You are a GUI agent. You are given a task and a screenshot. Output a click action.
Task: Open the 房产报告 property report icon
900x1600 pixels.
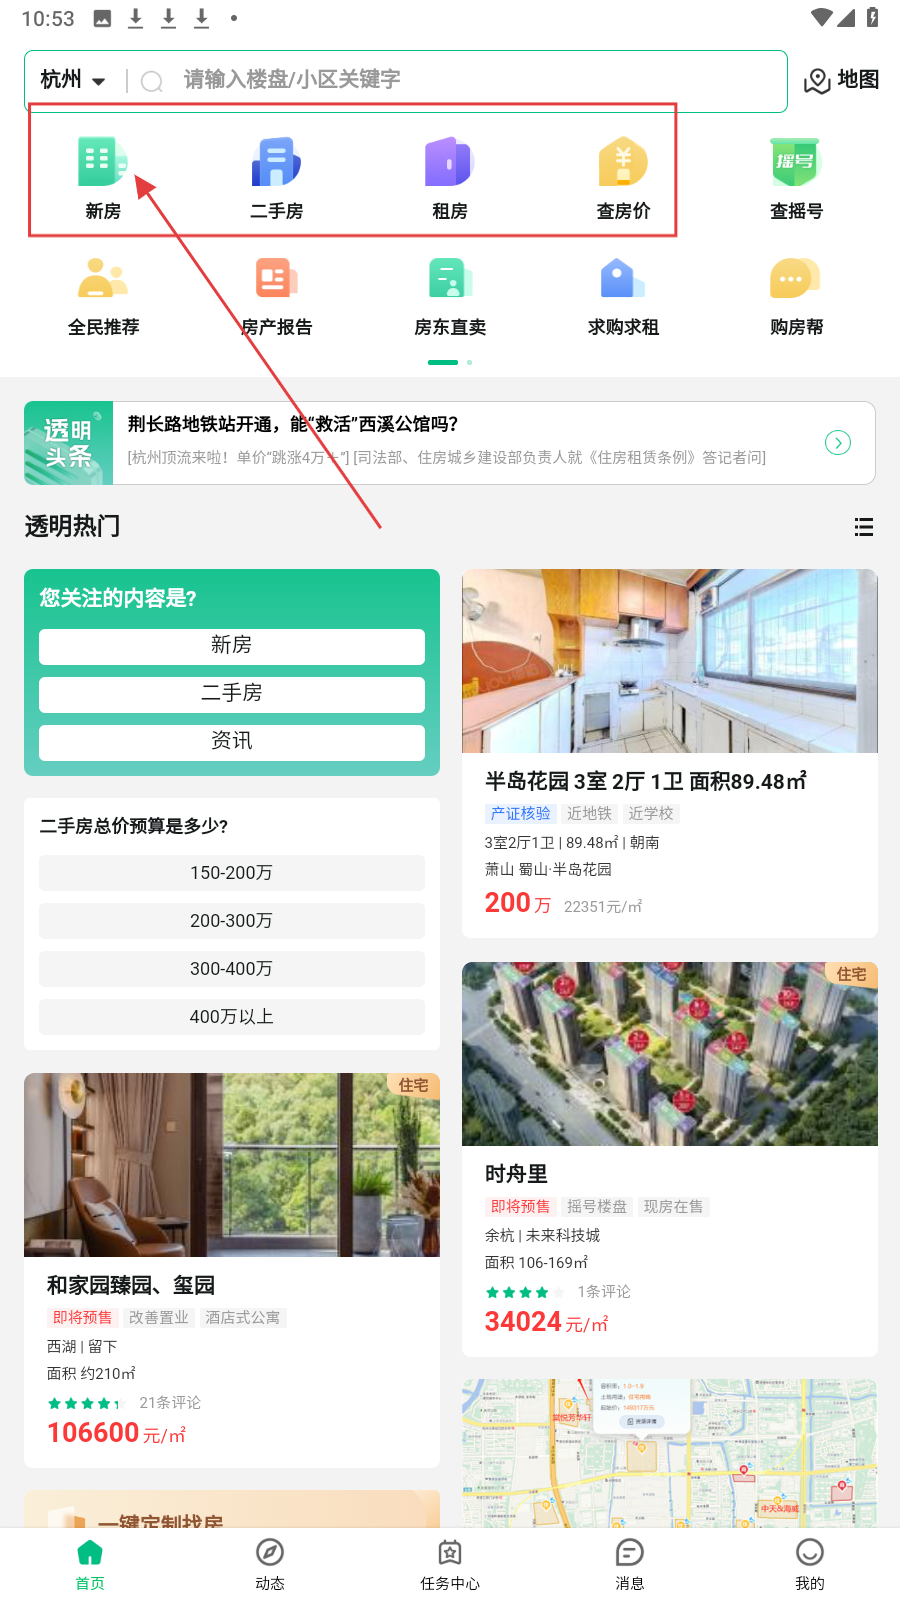pyautogui.click(x=276, y=278)
